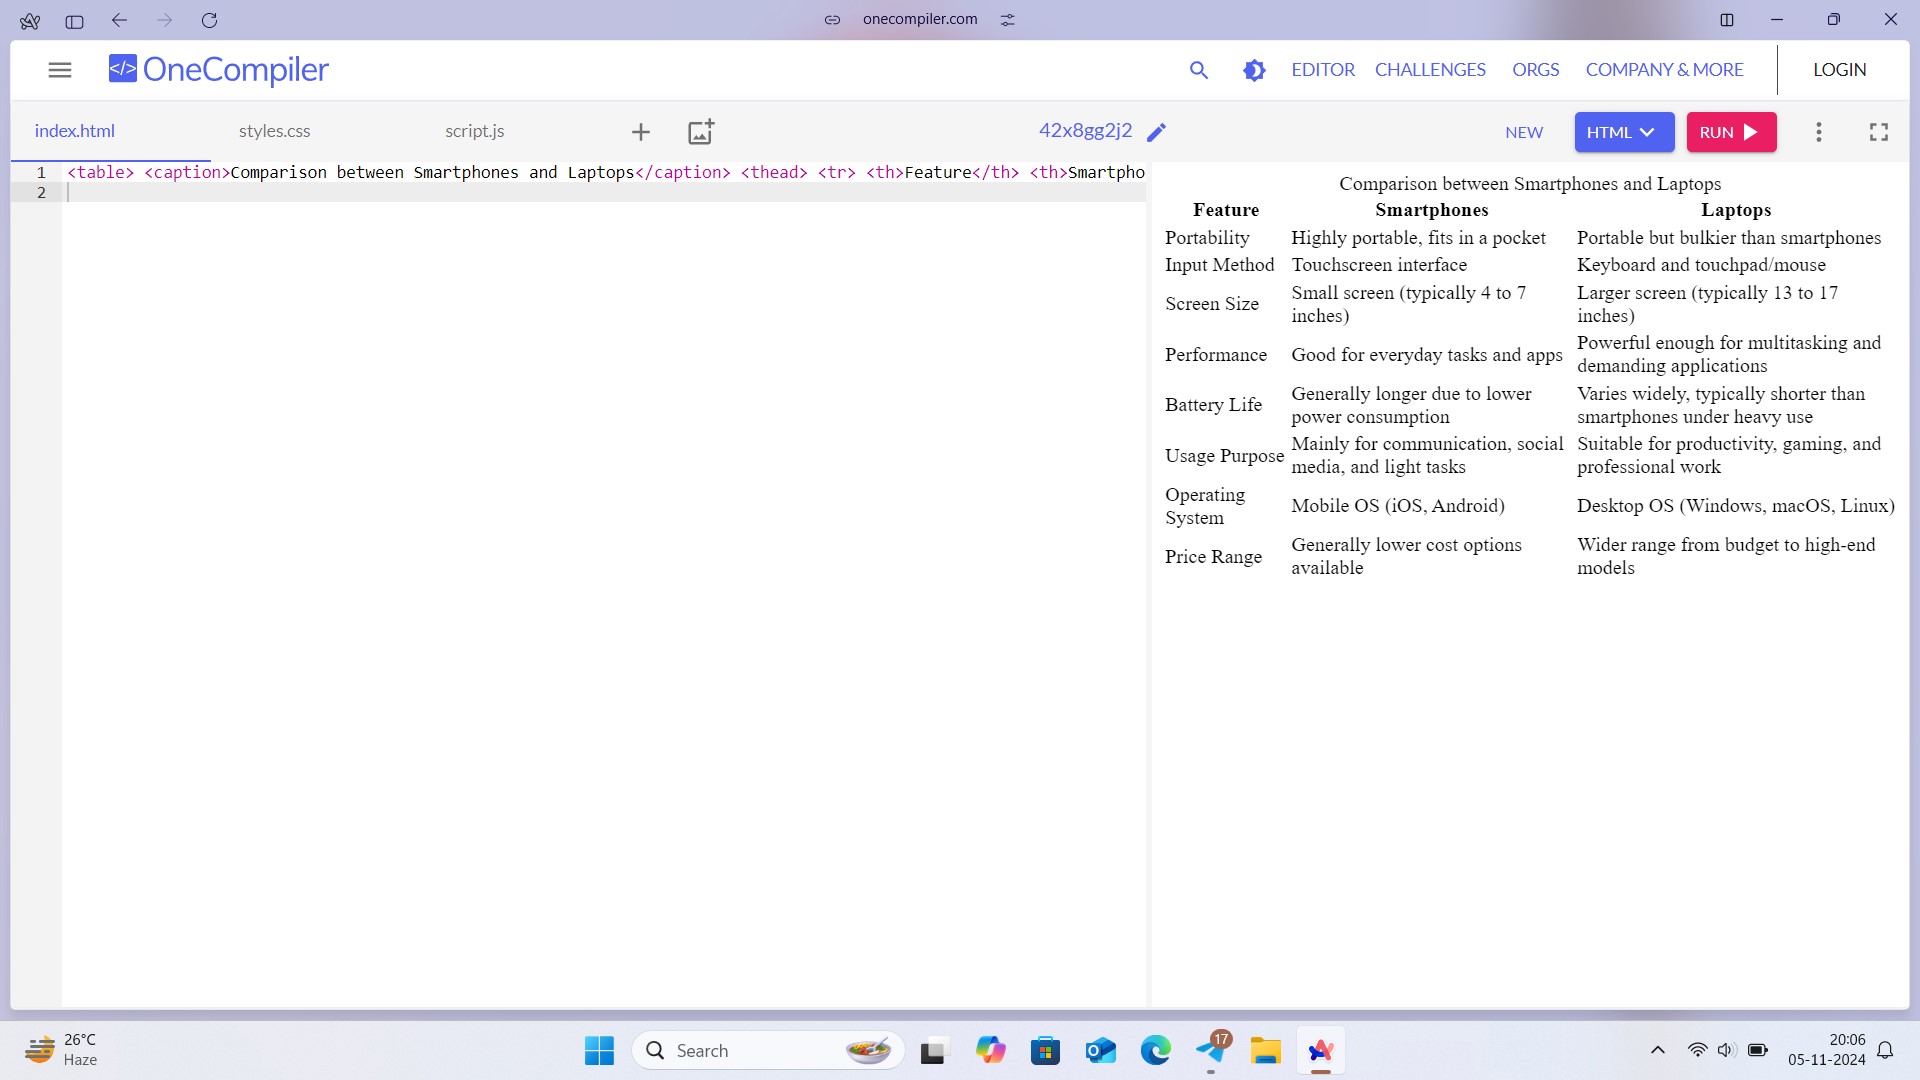Go to the EDITOR page

point(1323,70)
